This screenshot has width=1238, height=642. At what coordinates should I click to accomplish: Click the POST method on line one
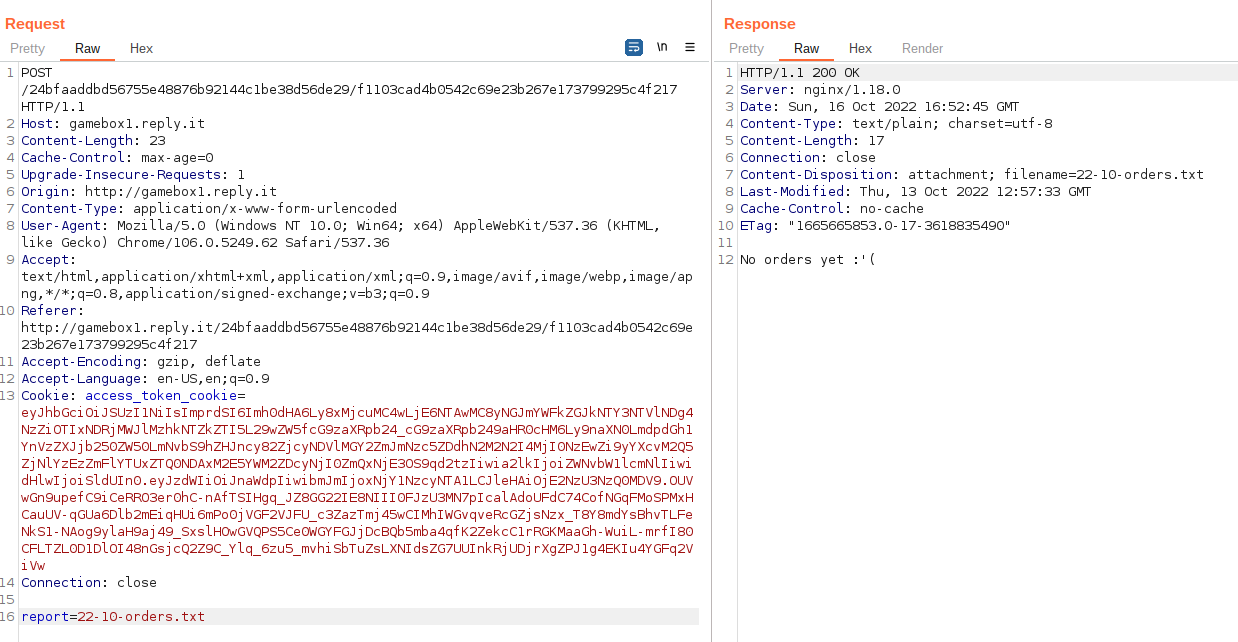click(37, 73)
